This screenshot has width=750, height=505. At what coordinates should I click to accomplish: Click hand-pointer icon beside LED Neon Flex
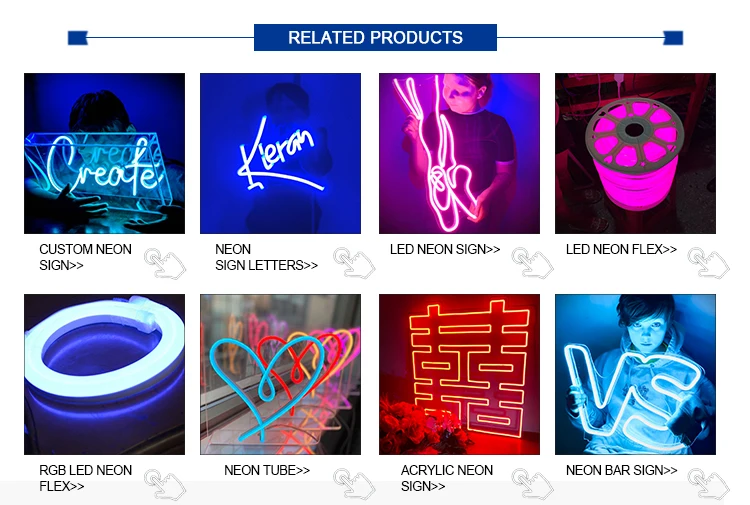click(708, 263)
